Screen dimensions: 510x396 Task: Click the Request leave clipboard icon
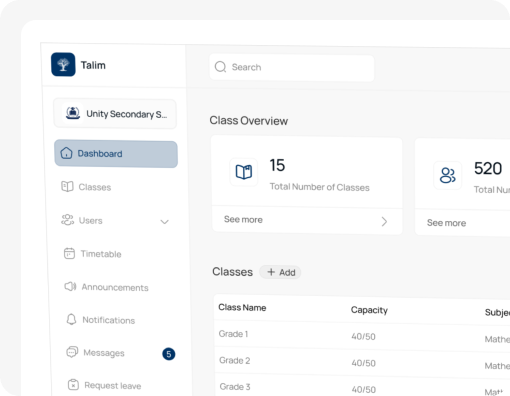pyautogui.click(x=73, y=385)
